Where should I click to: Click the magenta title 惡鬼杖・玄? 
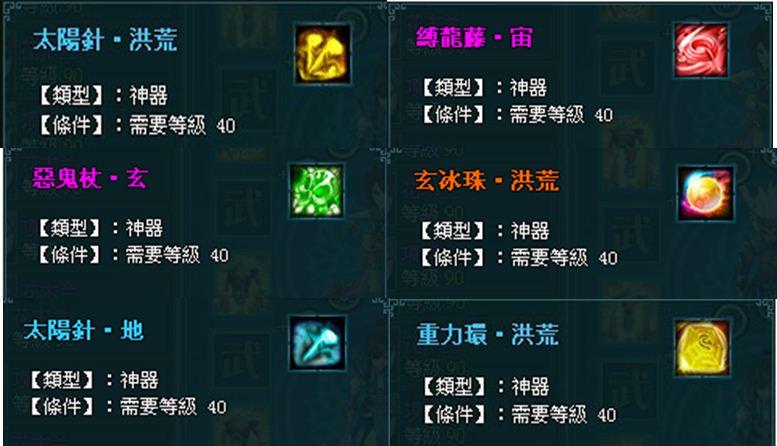pos(90,177)
